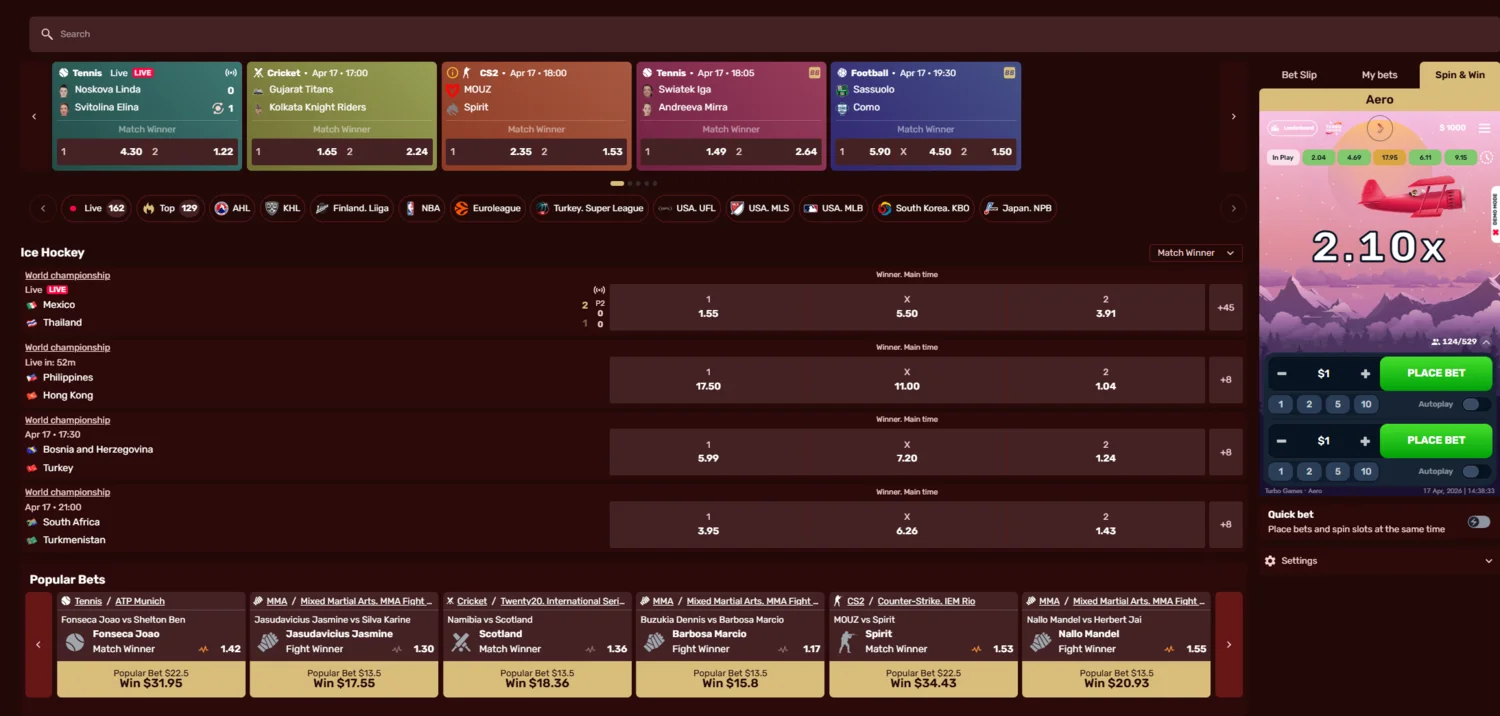Select Aero In Play tab
Image resolution: width=1500 pixels, height=716 pixels.
coord(1282,158)
